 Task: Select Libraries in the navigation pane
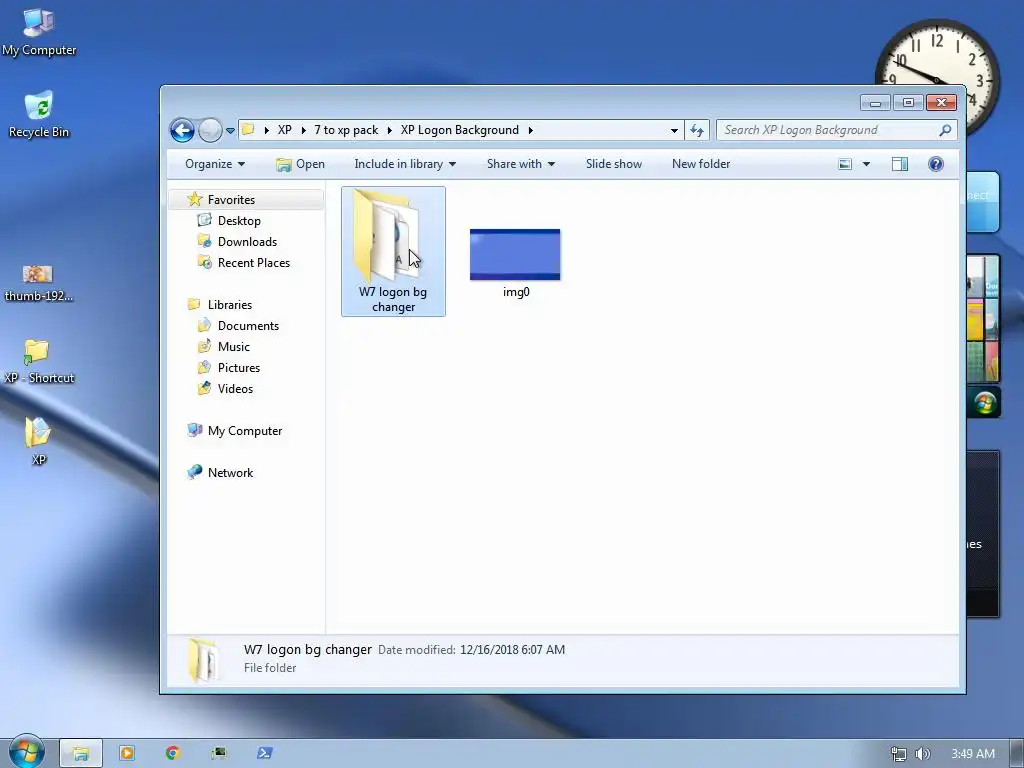229,305
